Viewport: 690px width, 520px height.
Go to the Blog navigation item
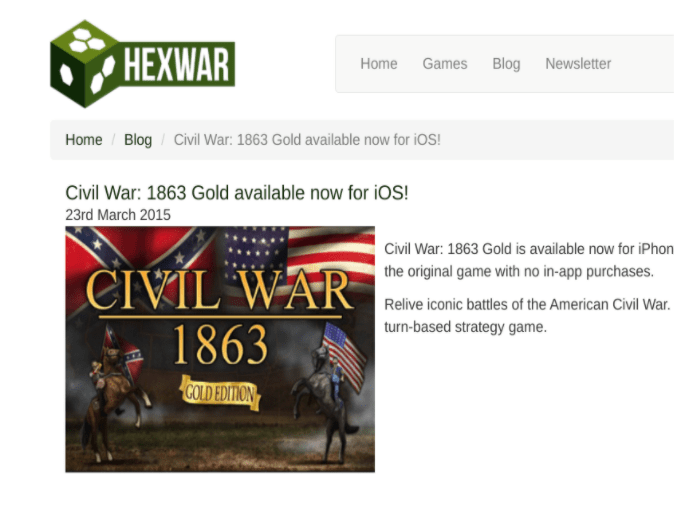tap(506, 64)
